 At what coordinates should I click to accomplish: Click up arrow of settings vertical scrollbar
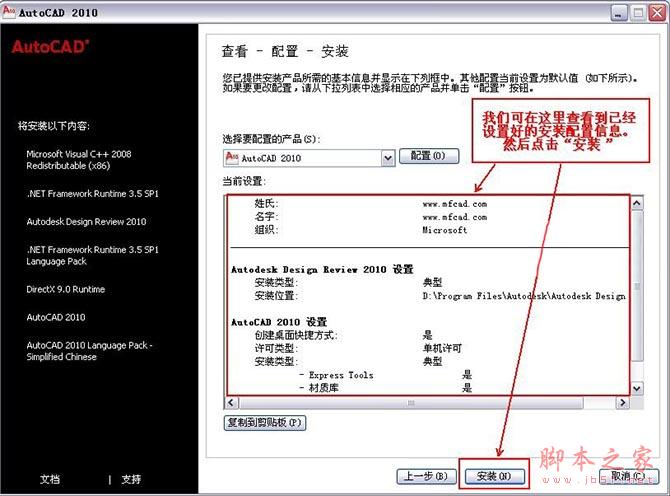637,203
